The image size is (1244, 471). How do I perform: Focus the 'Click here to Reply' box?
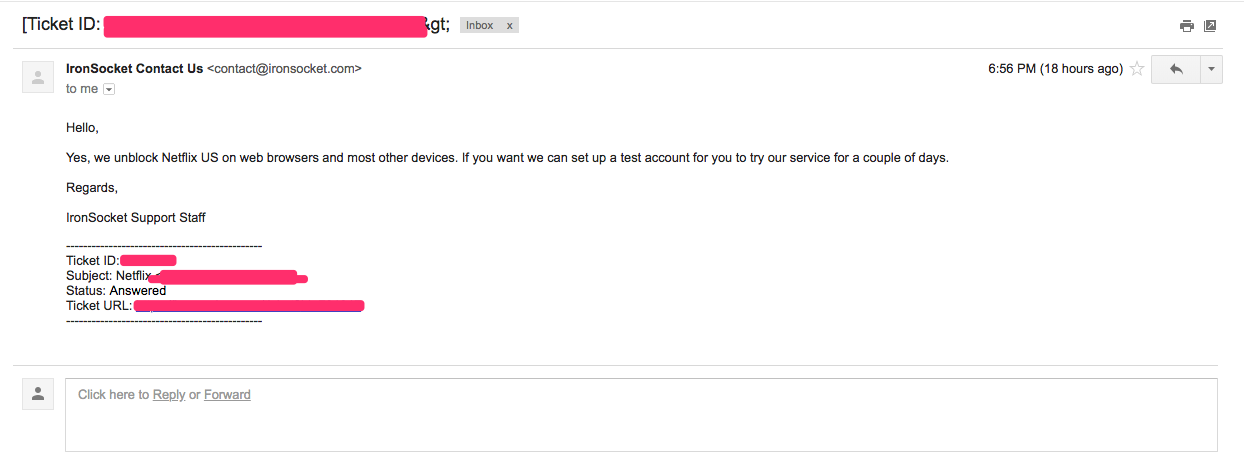tap(641, 415)
